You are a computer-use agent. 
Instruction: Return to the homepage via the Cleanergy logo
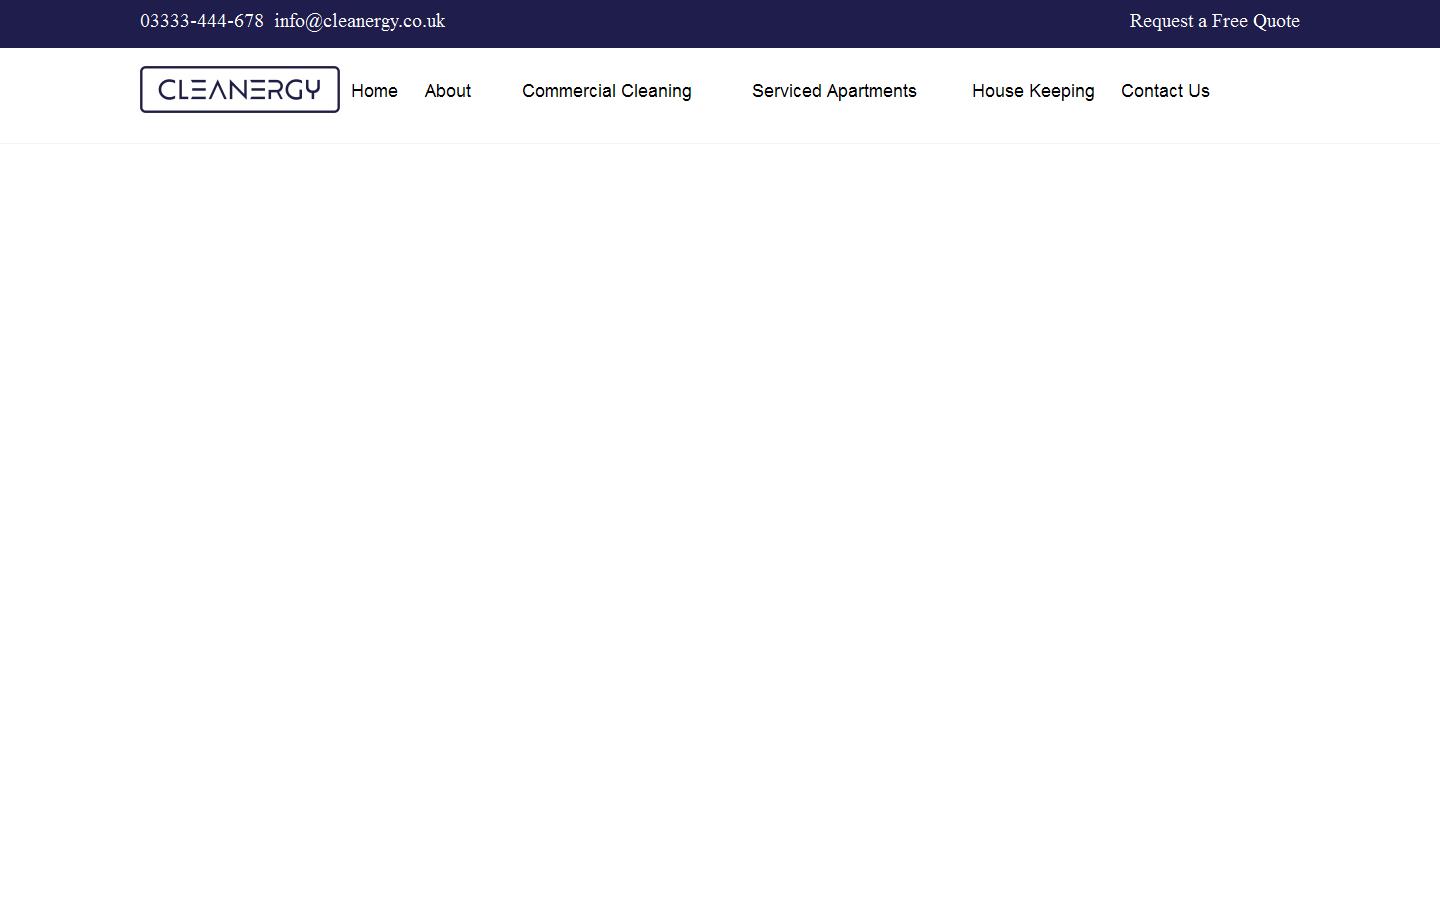[x=240, y=90]
